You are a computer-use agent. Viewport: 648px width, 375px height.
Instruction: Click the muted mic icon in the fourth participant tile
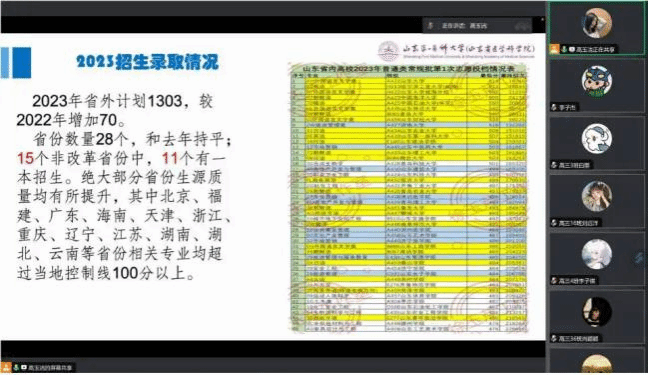(554, 223)
